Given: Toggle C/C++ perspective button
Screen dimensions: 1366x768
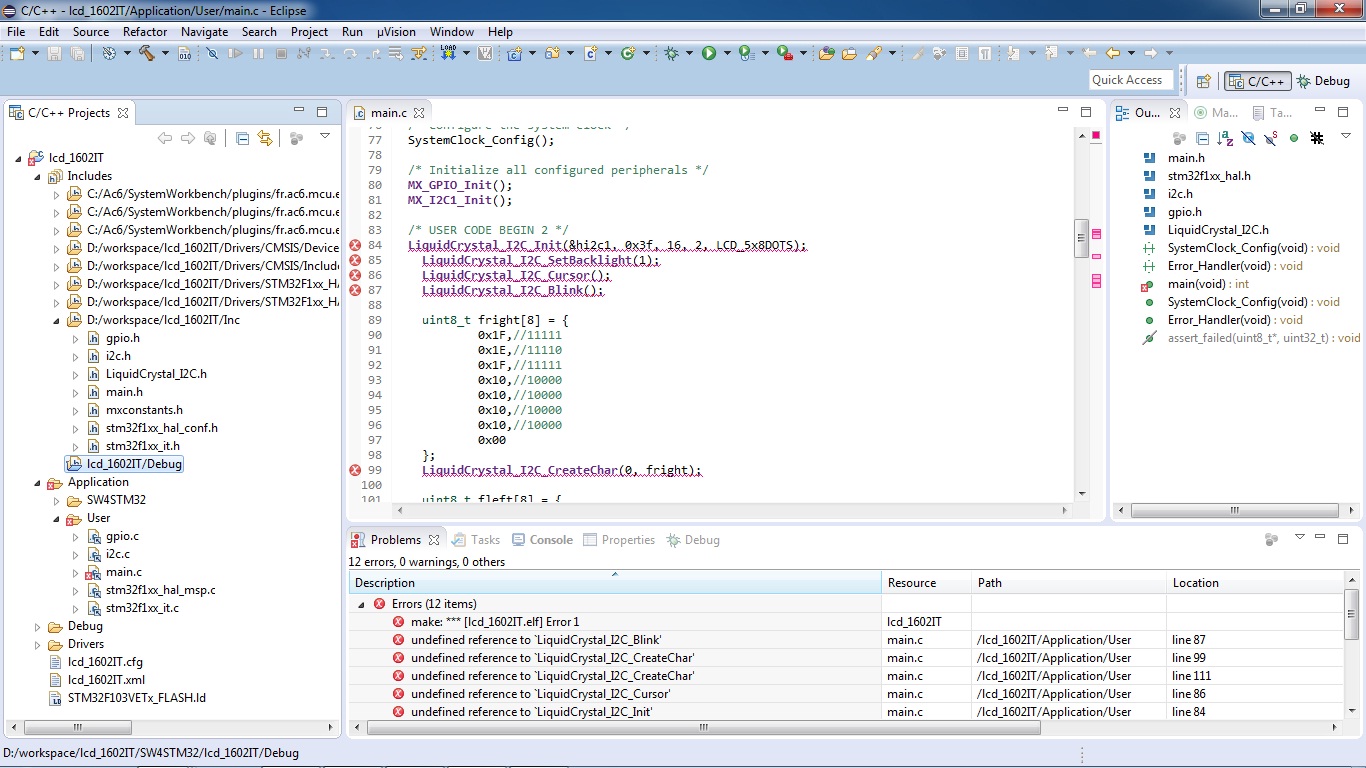Looking at the screenshot, I should (1257, 81).
